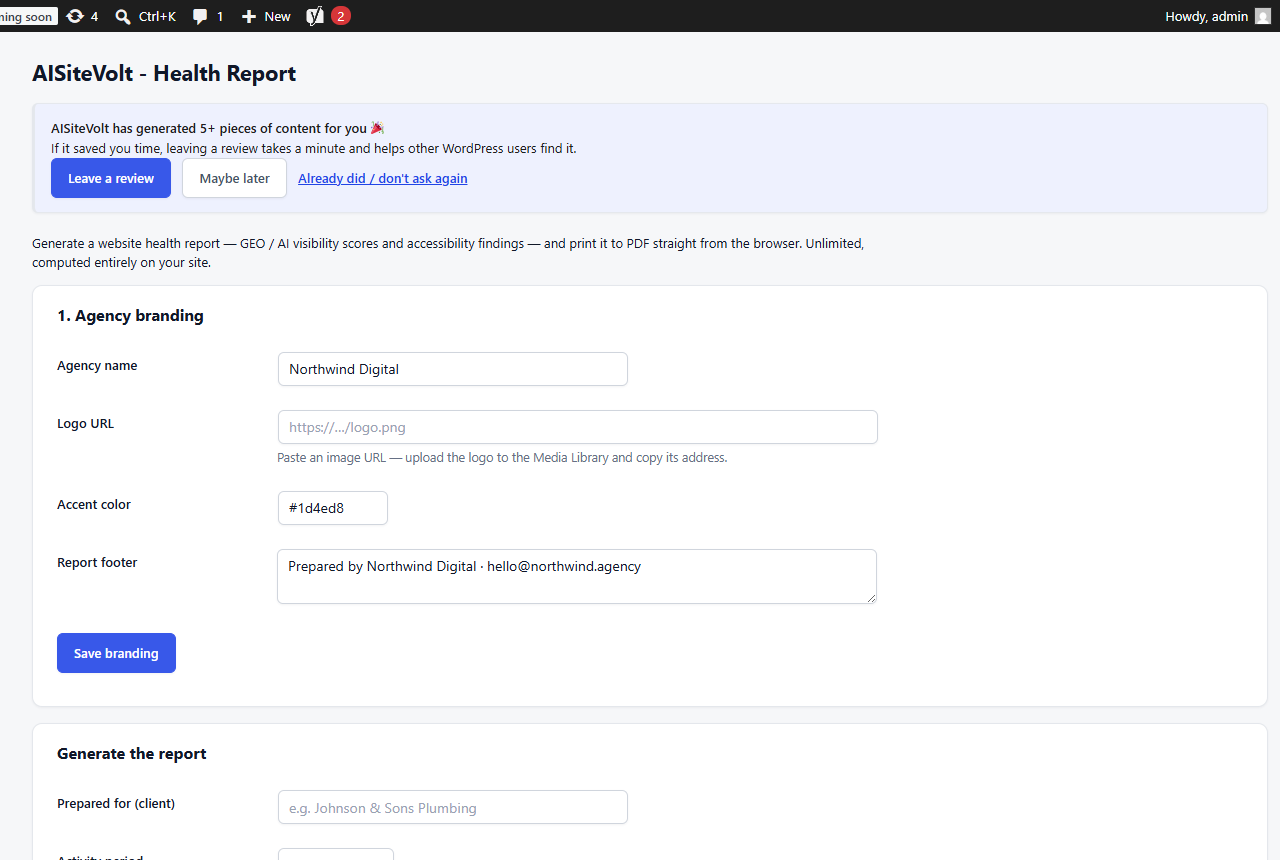Open the New content plus icon
The image size is (1280, 860).
pos(249,16)
